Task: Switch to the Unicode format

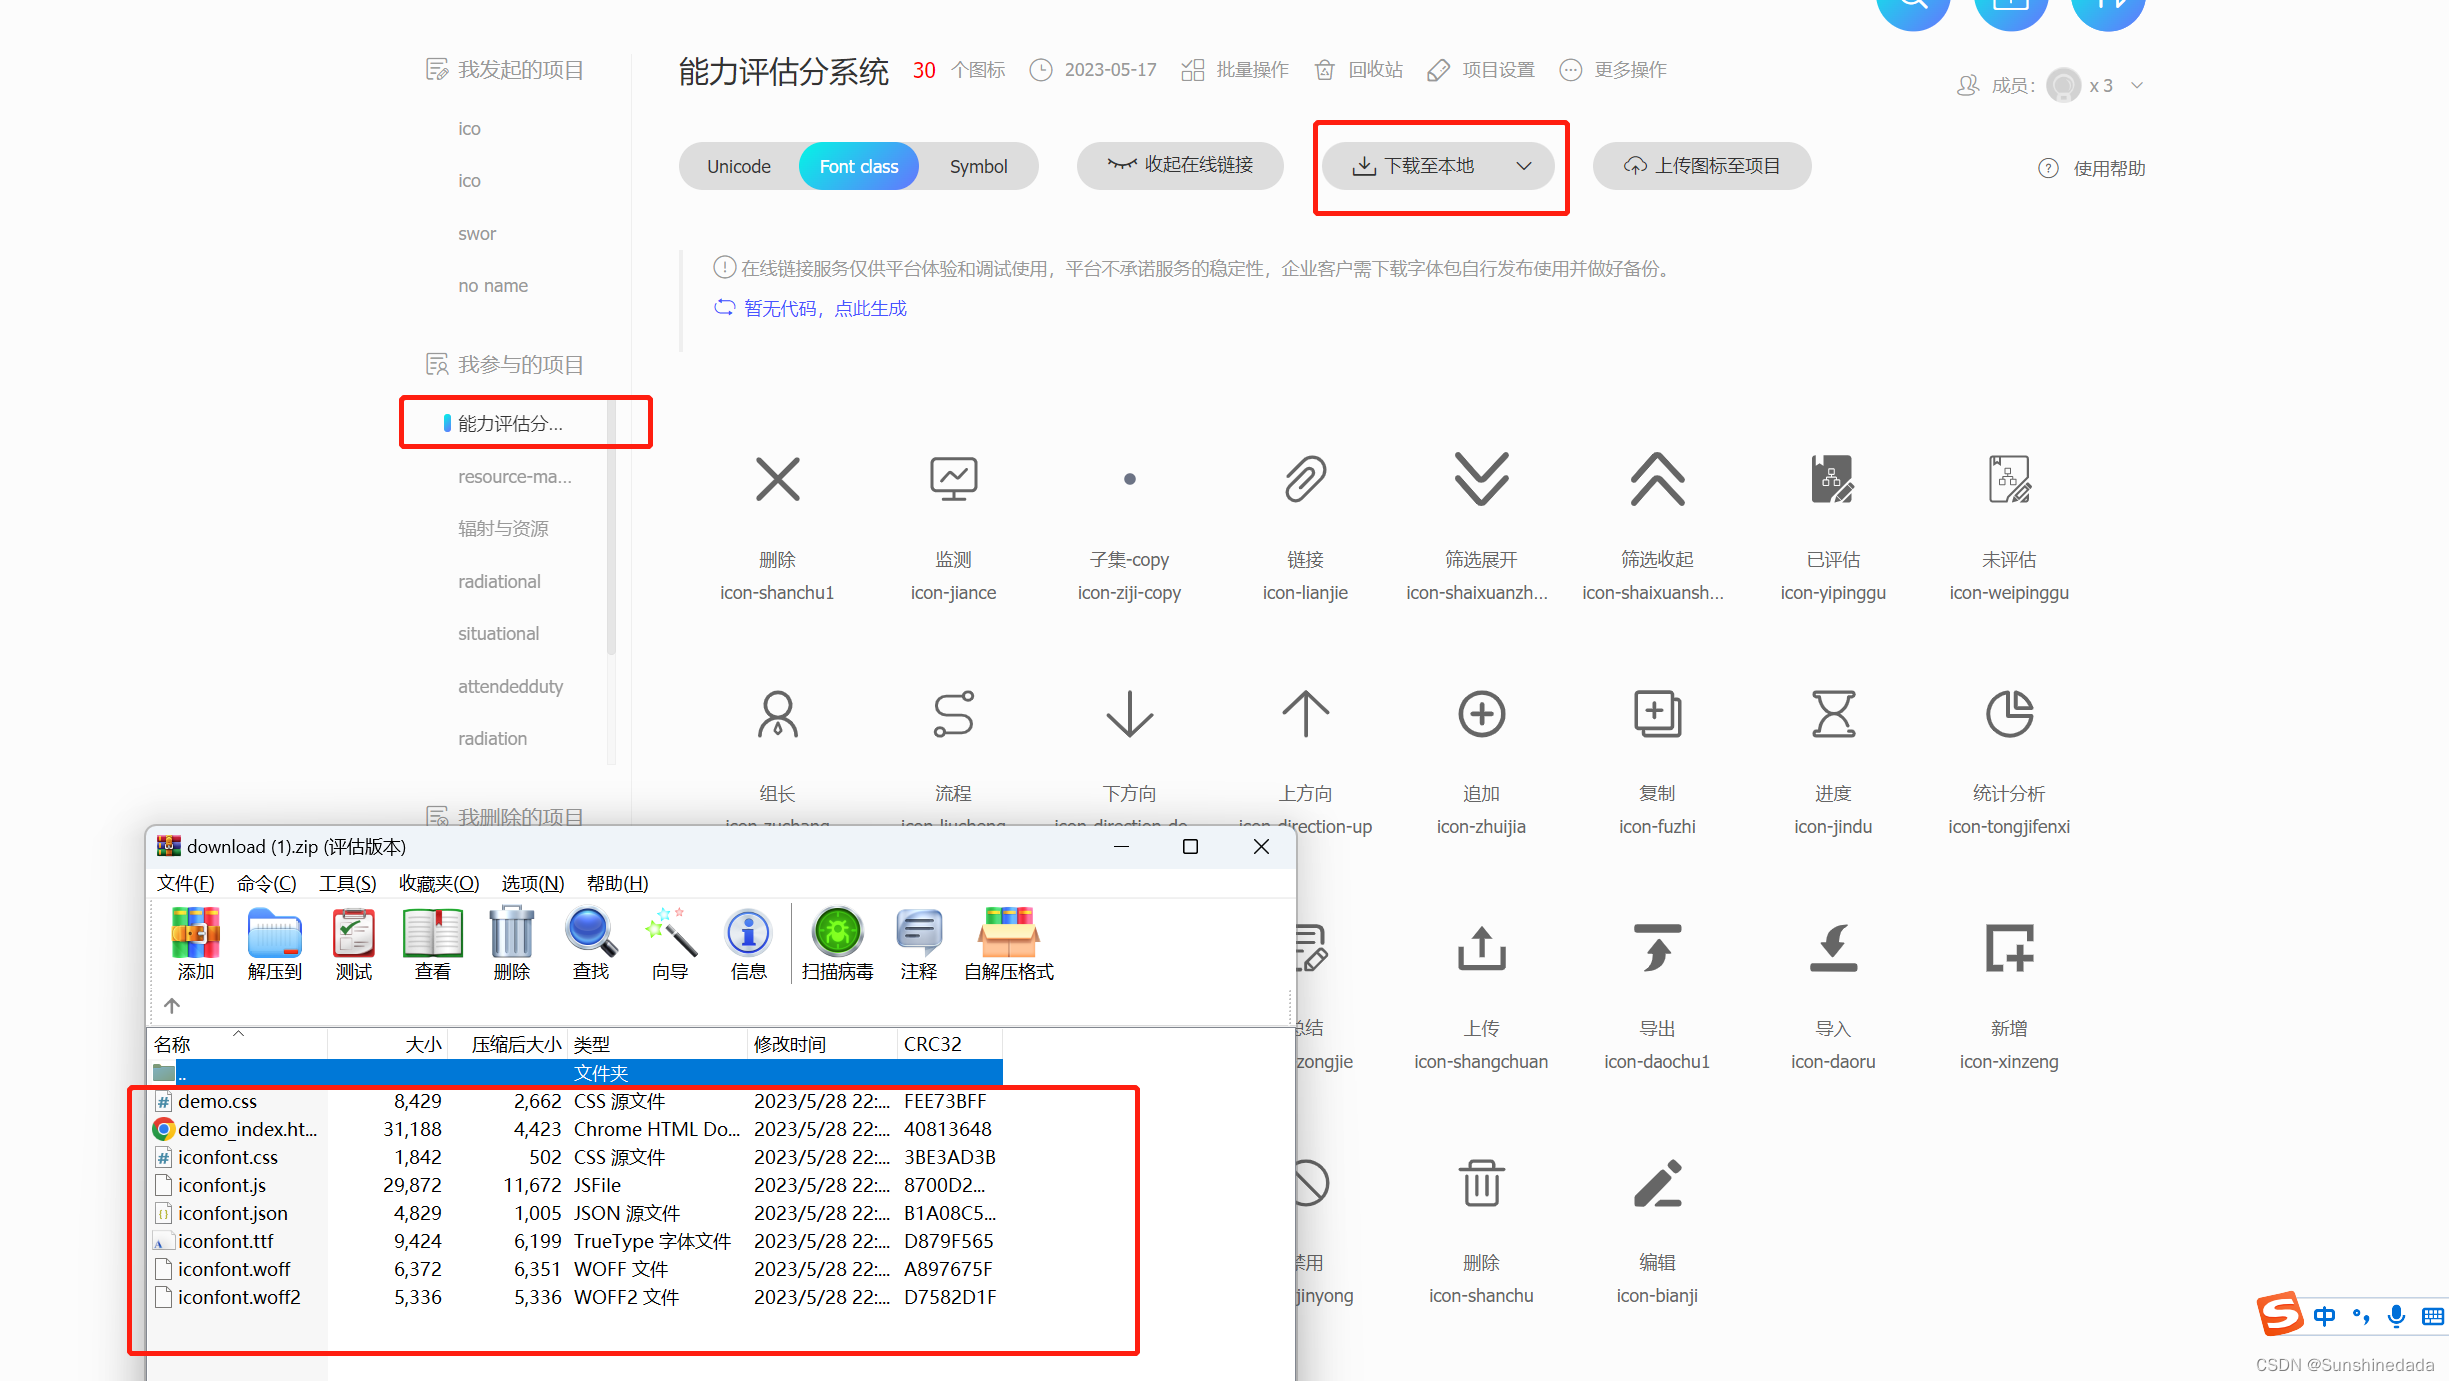Action: 739,166
